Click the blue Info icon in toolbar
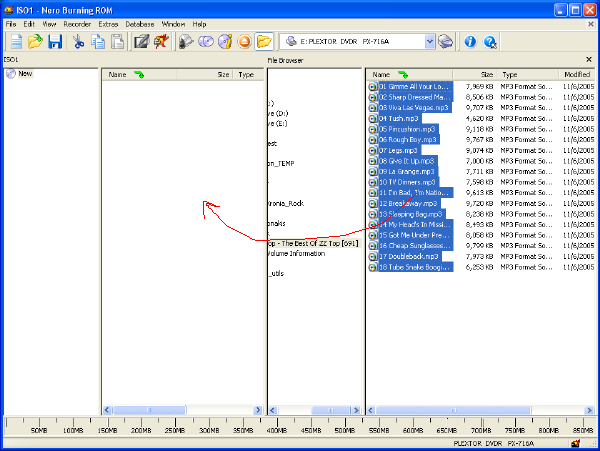 (470, 42)
